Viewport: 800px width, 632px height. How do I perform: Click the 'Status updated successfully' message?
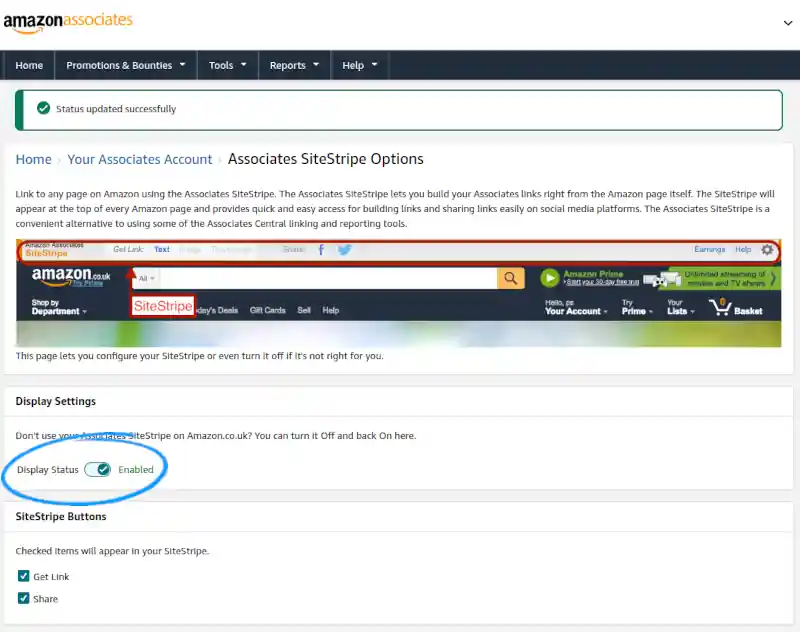pos(116,109)
